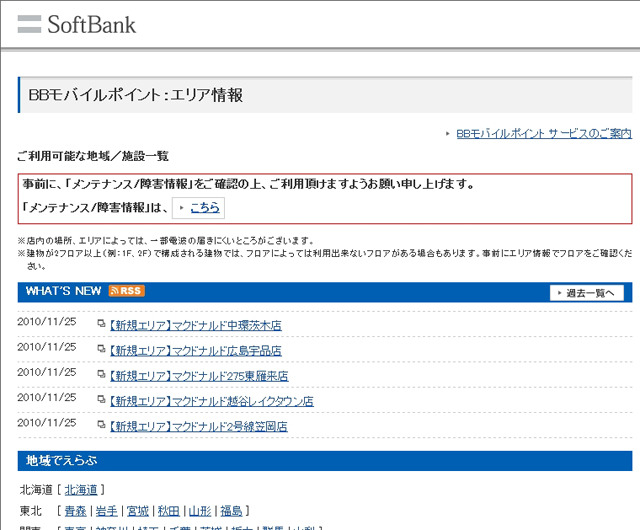Screen dimensions: 640x530
Task: Click new-window icon beside マクドナルド275東雁来店
Action: [x=101, y=374]
